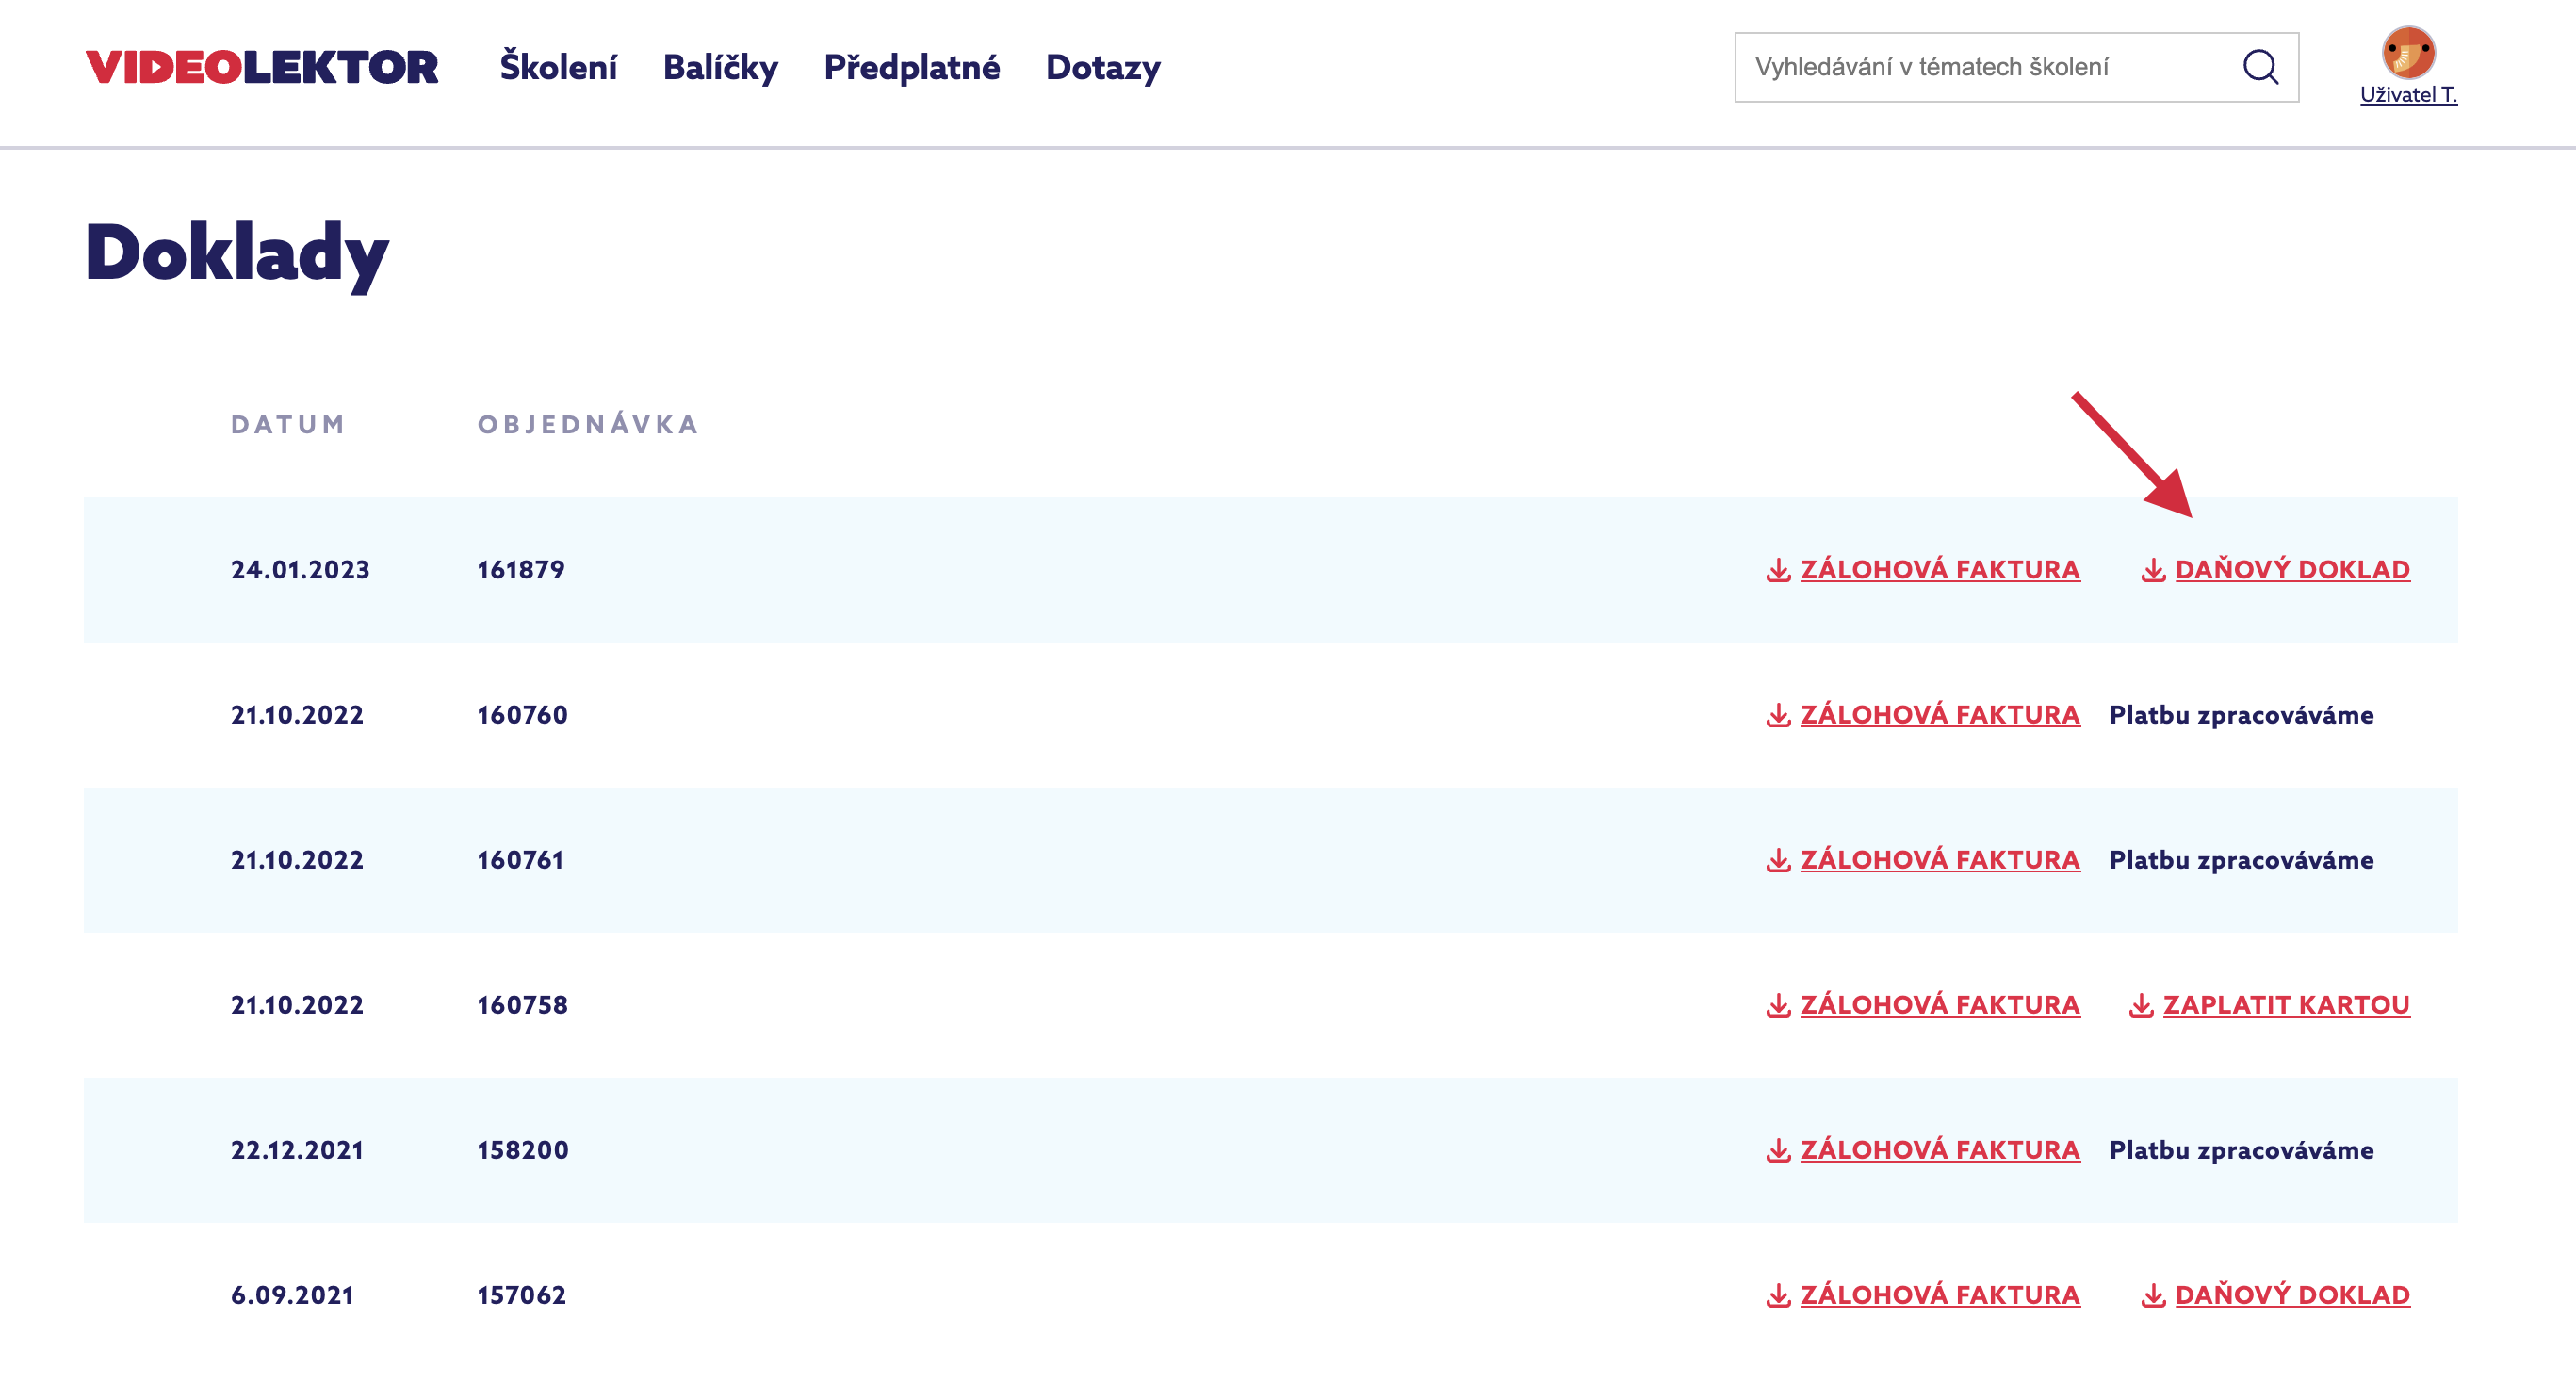Click the date 22.12.2021
This screenshot has height=1384, width=2576.
pos(297,1150)
